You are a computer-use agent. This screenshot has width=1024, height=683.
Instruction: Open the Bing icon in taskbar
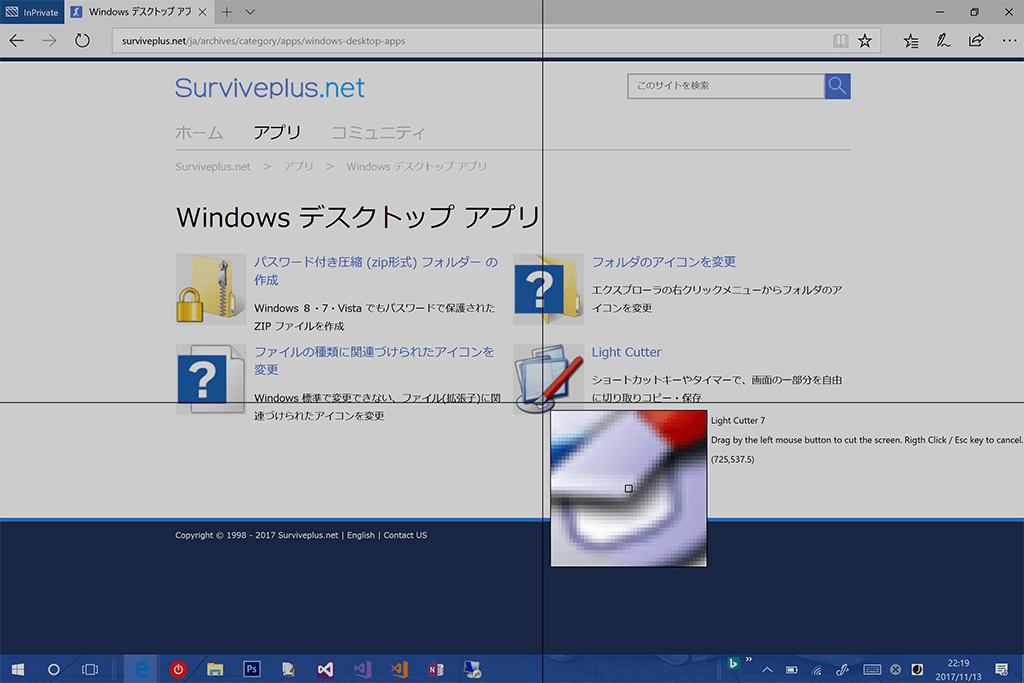tap(733, 663)
